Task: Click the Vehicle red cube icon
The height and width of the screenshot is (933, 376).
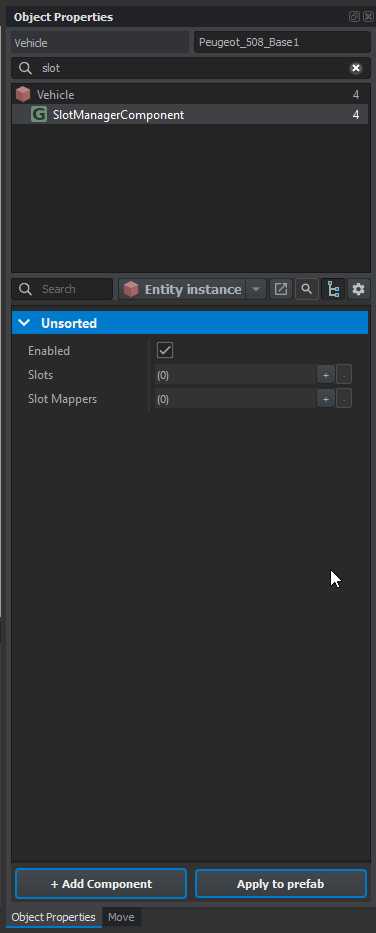Action: [23, 95]
